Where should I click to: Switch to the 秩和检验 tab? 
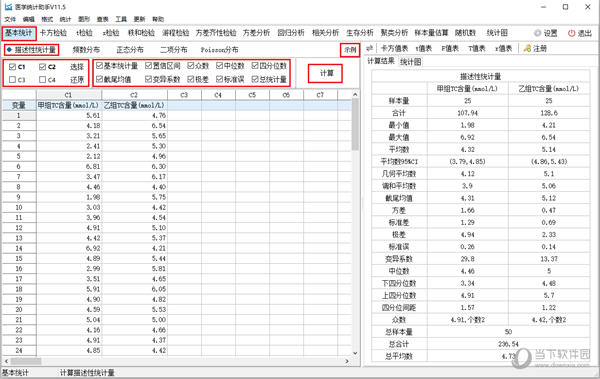pos(141,33)
